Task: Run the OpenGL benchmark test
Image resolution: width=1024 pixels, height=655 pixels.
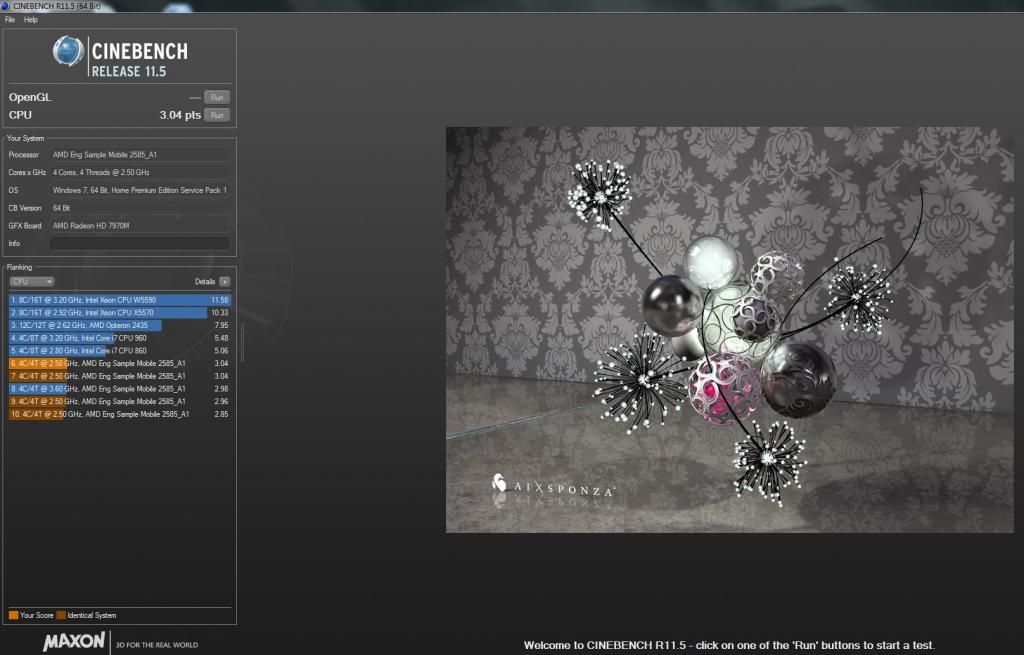Action: 217,97
